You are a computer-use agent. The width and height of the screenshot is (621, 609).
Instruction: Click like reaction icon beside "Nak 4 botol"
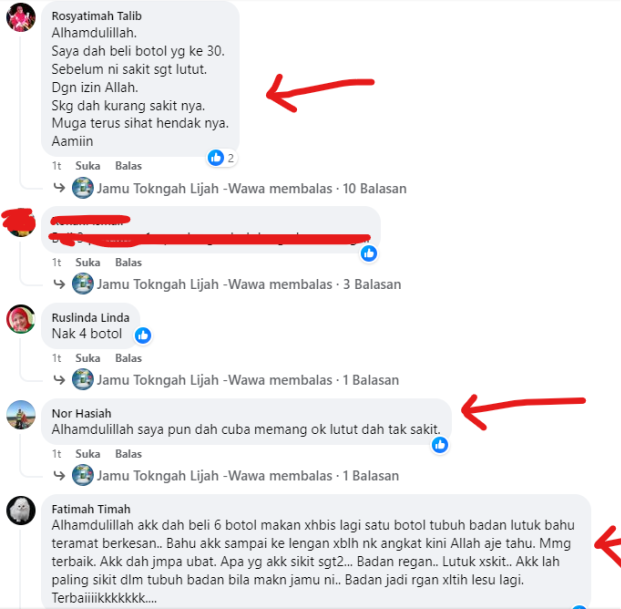click(x=143, y=335)
